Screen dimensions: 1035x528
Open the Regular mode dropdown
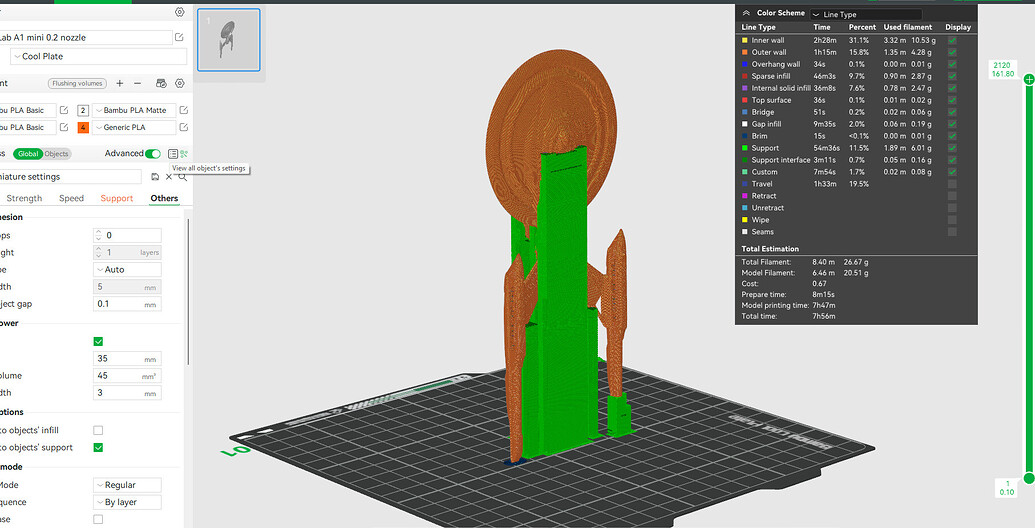point(127,485)
